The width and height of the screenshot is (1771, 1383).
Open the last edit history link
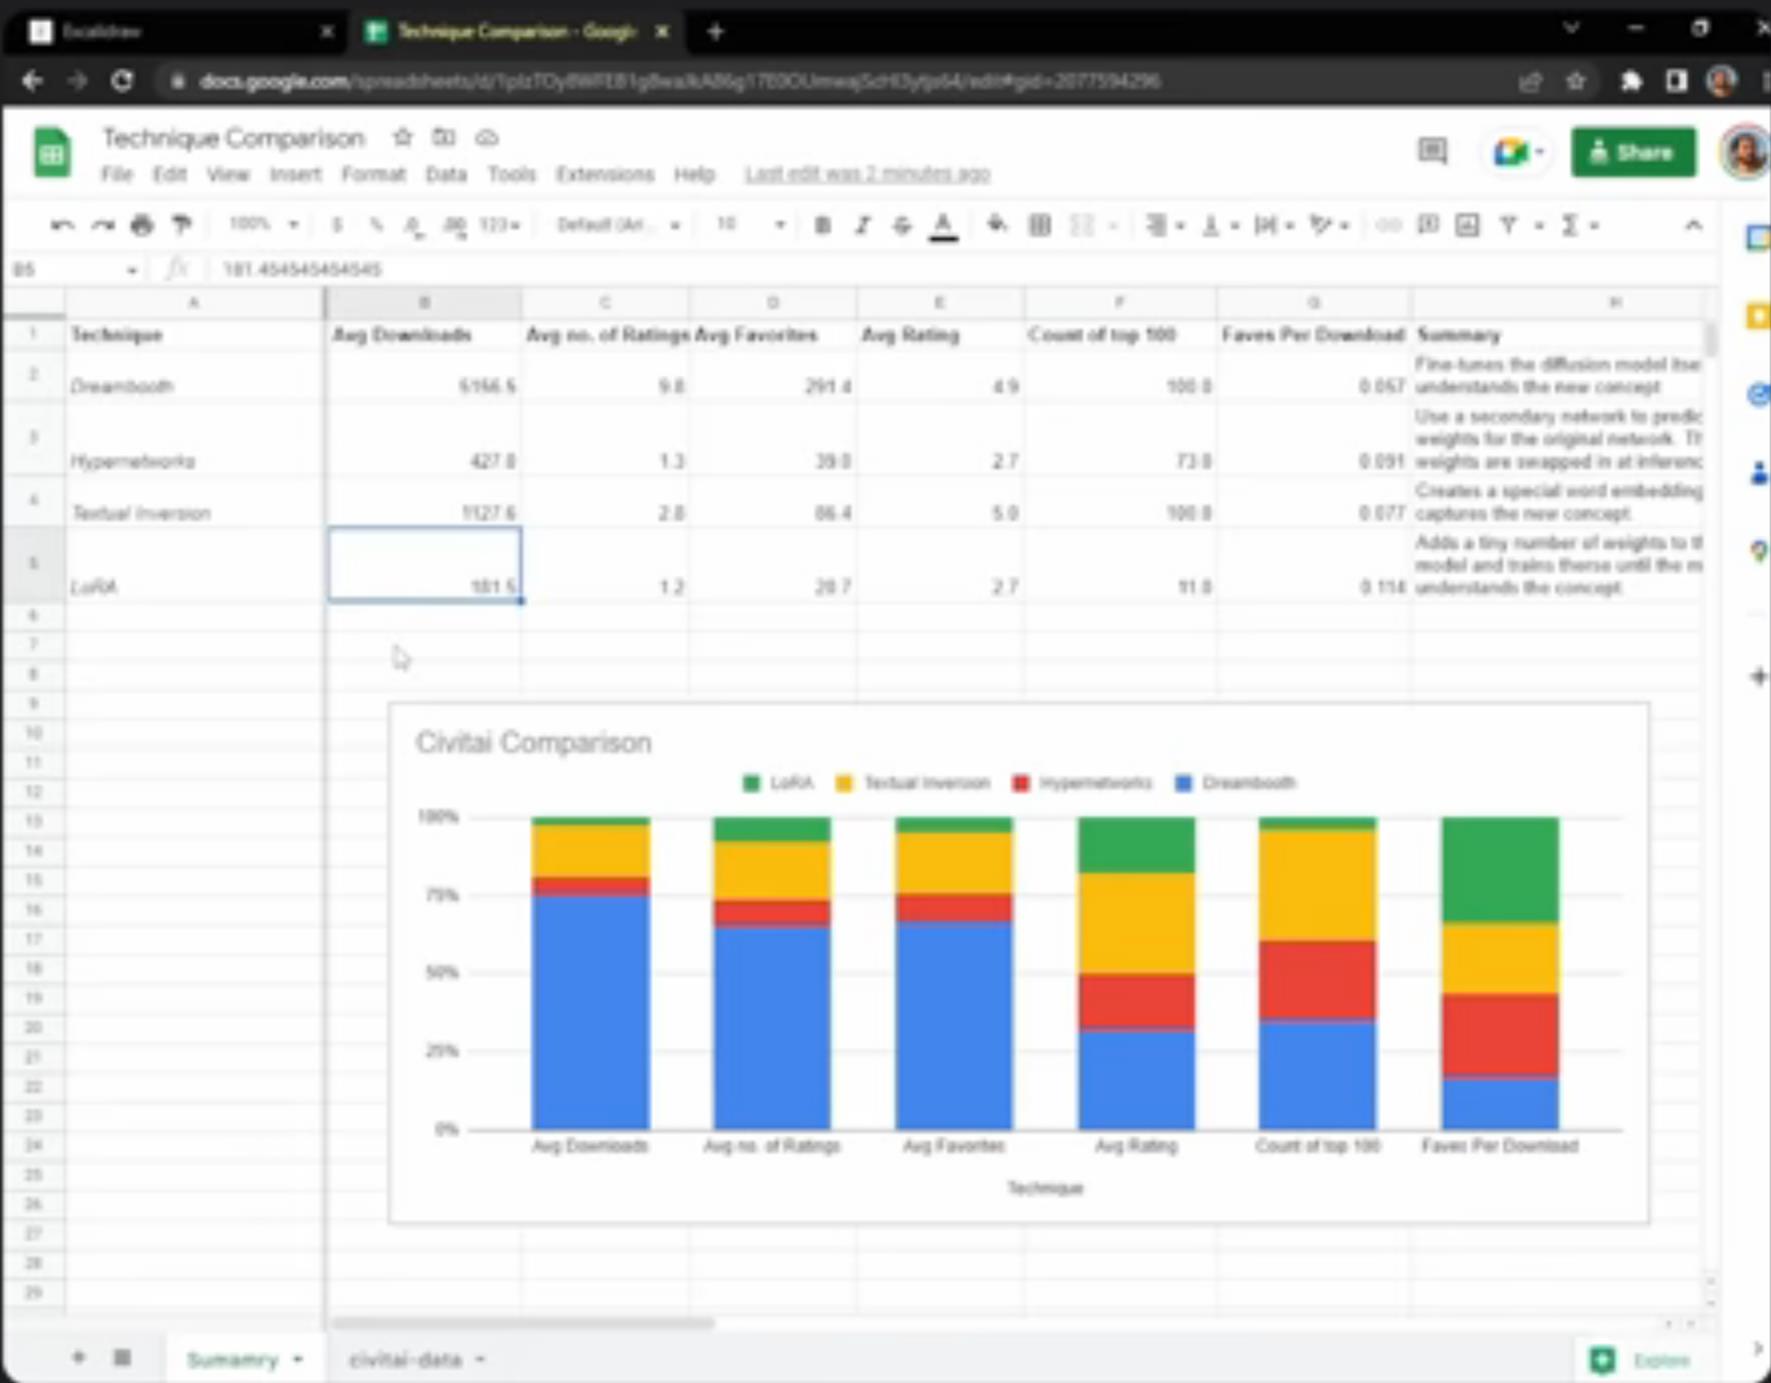(867, 174)
